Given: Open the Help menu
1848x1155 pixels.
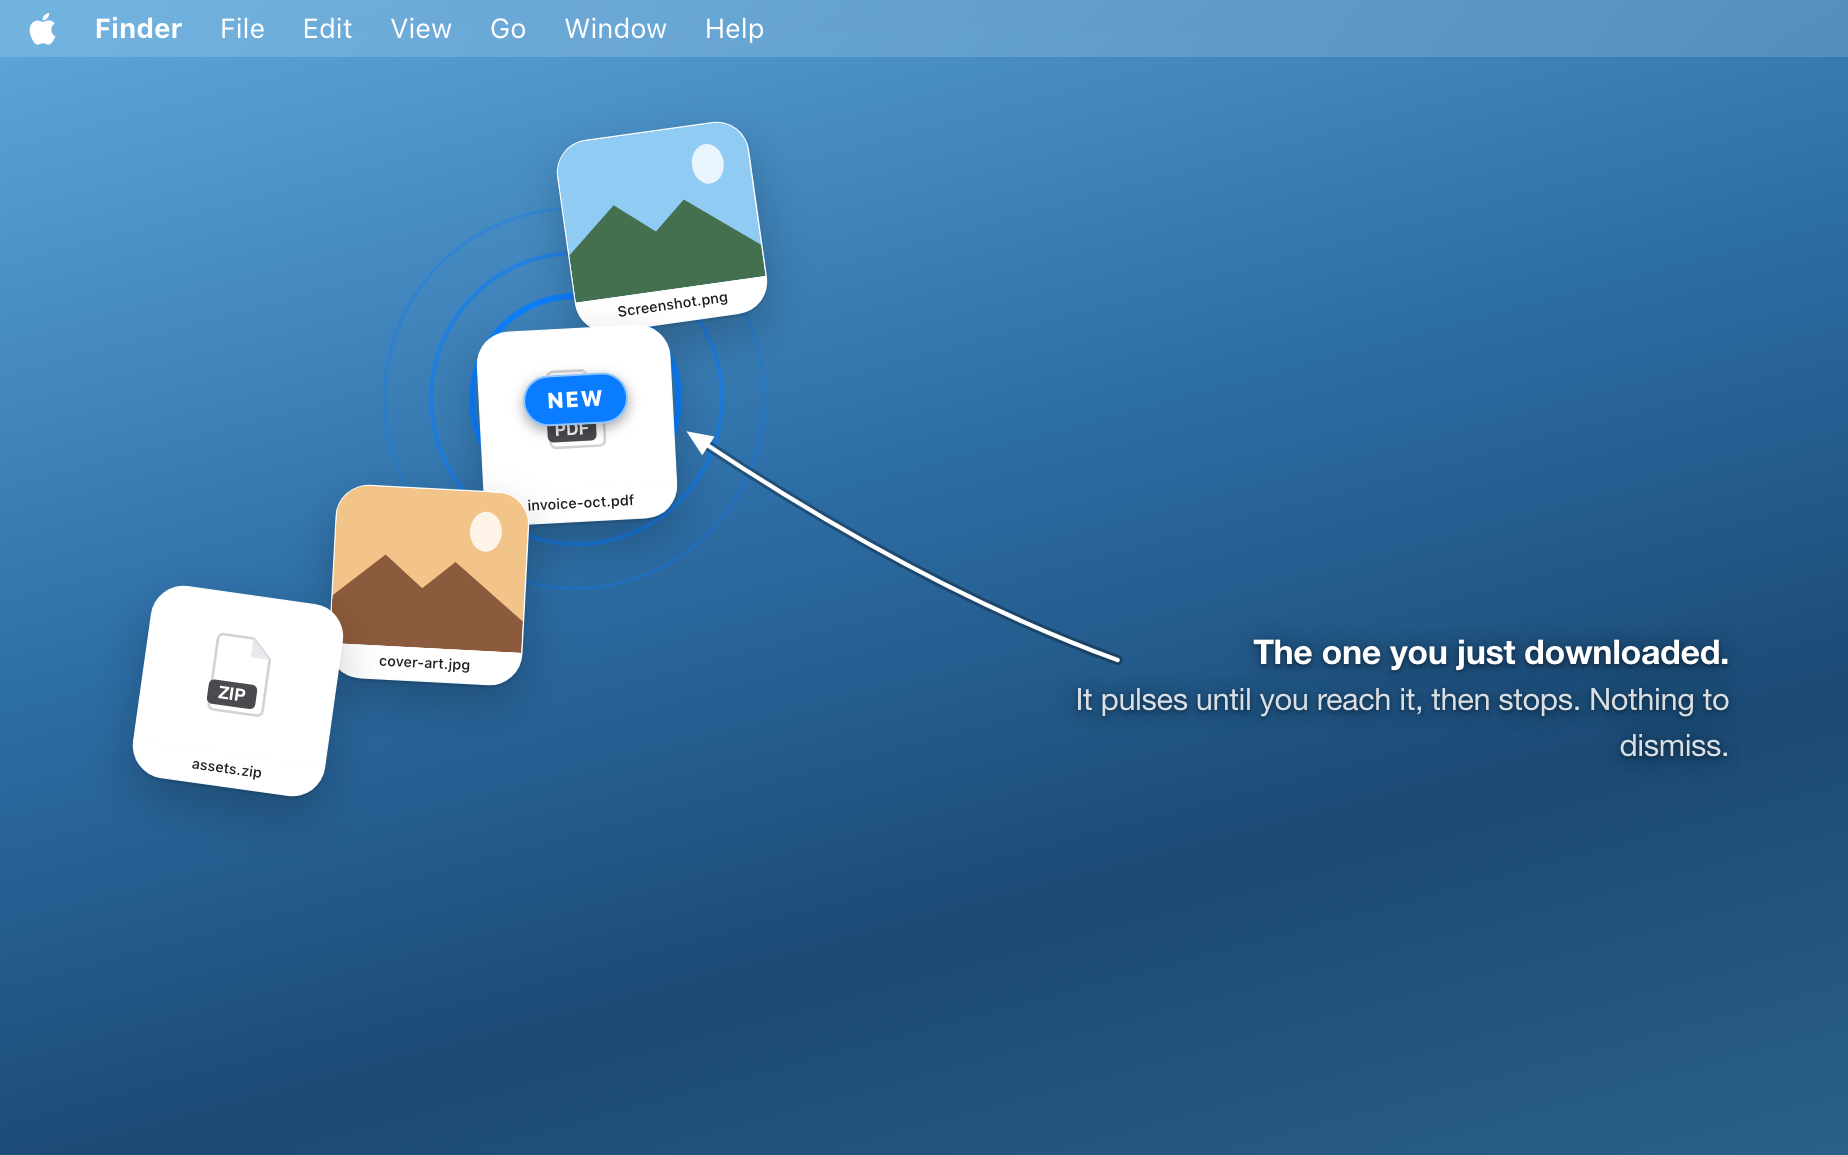Looking at the screenshot, I should pos(734,29).
